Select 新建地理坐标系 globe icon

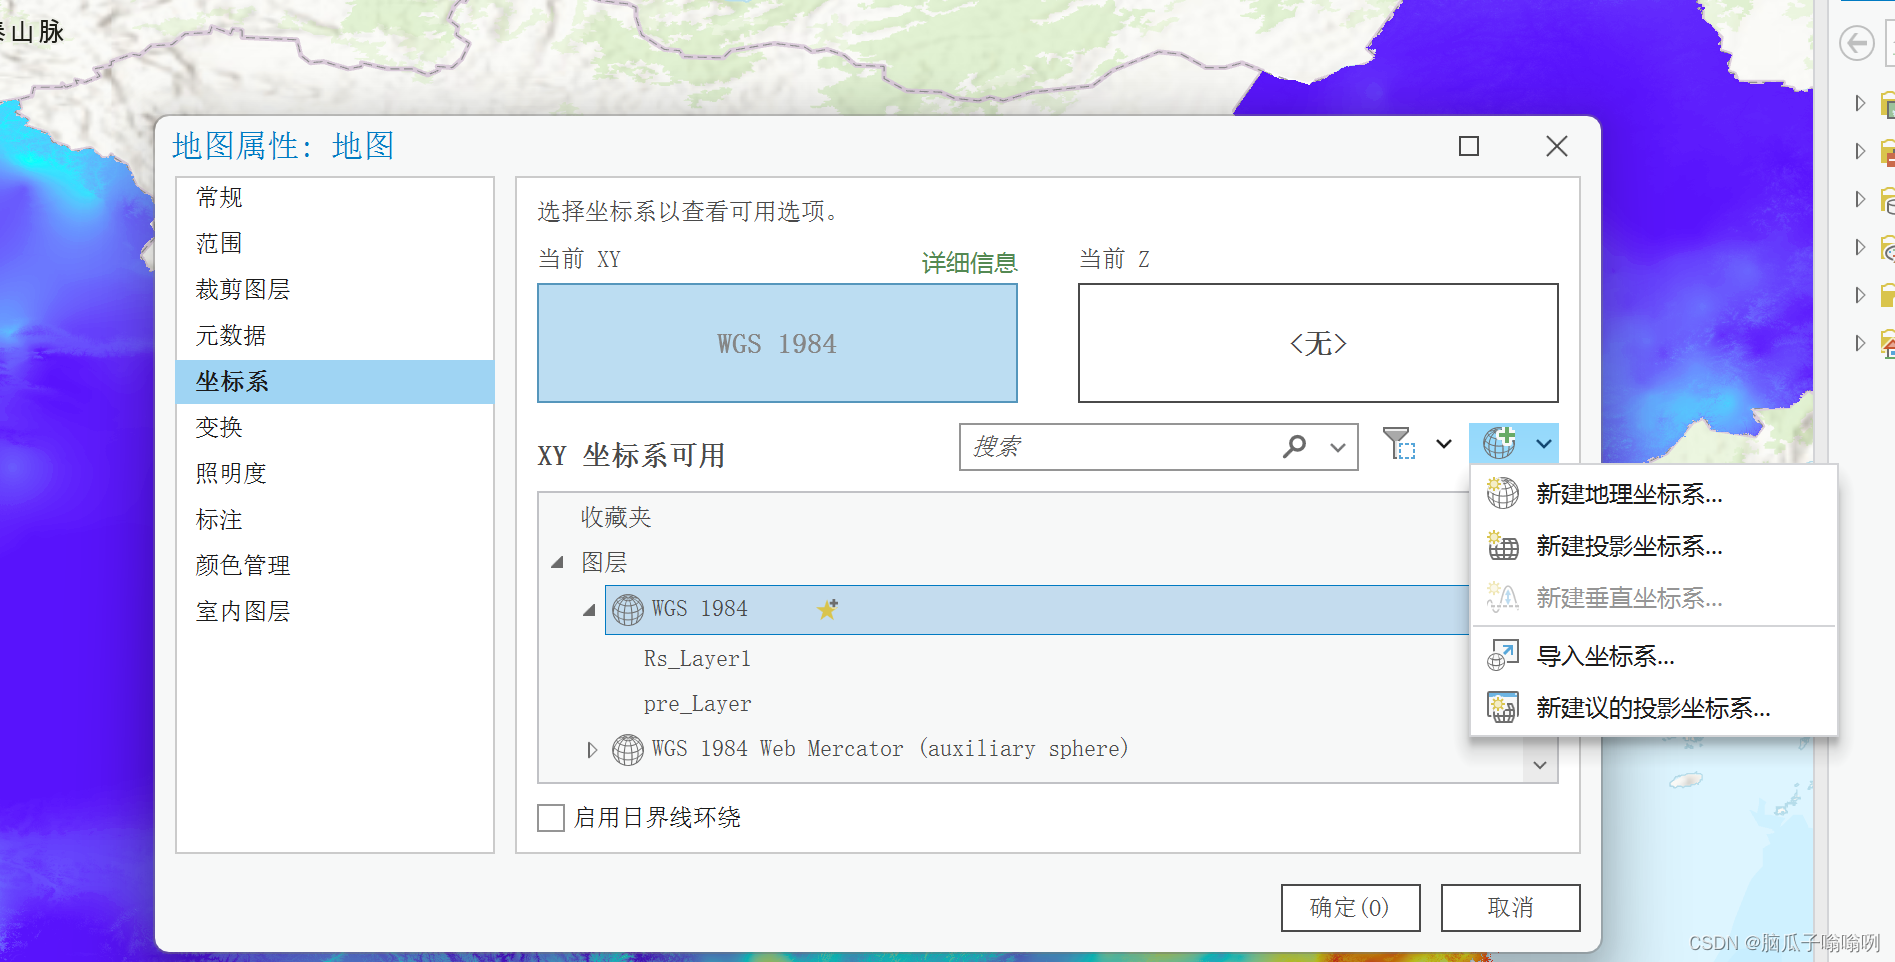[1501, 493]
